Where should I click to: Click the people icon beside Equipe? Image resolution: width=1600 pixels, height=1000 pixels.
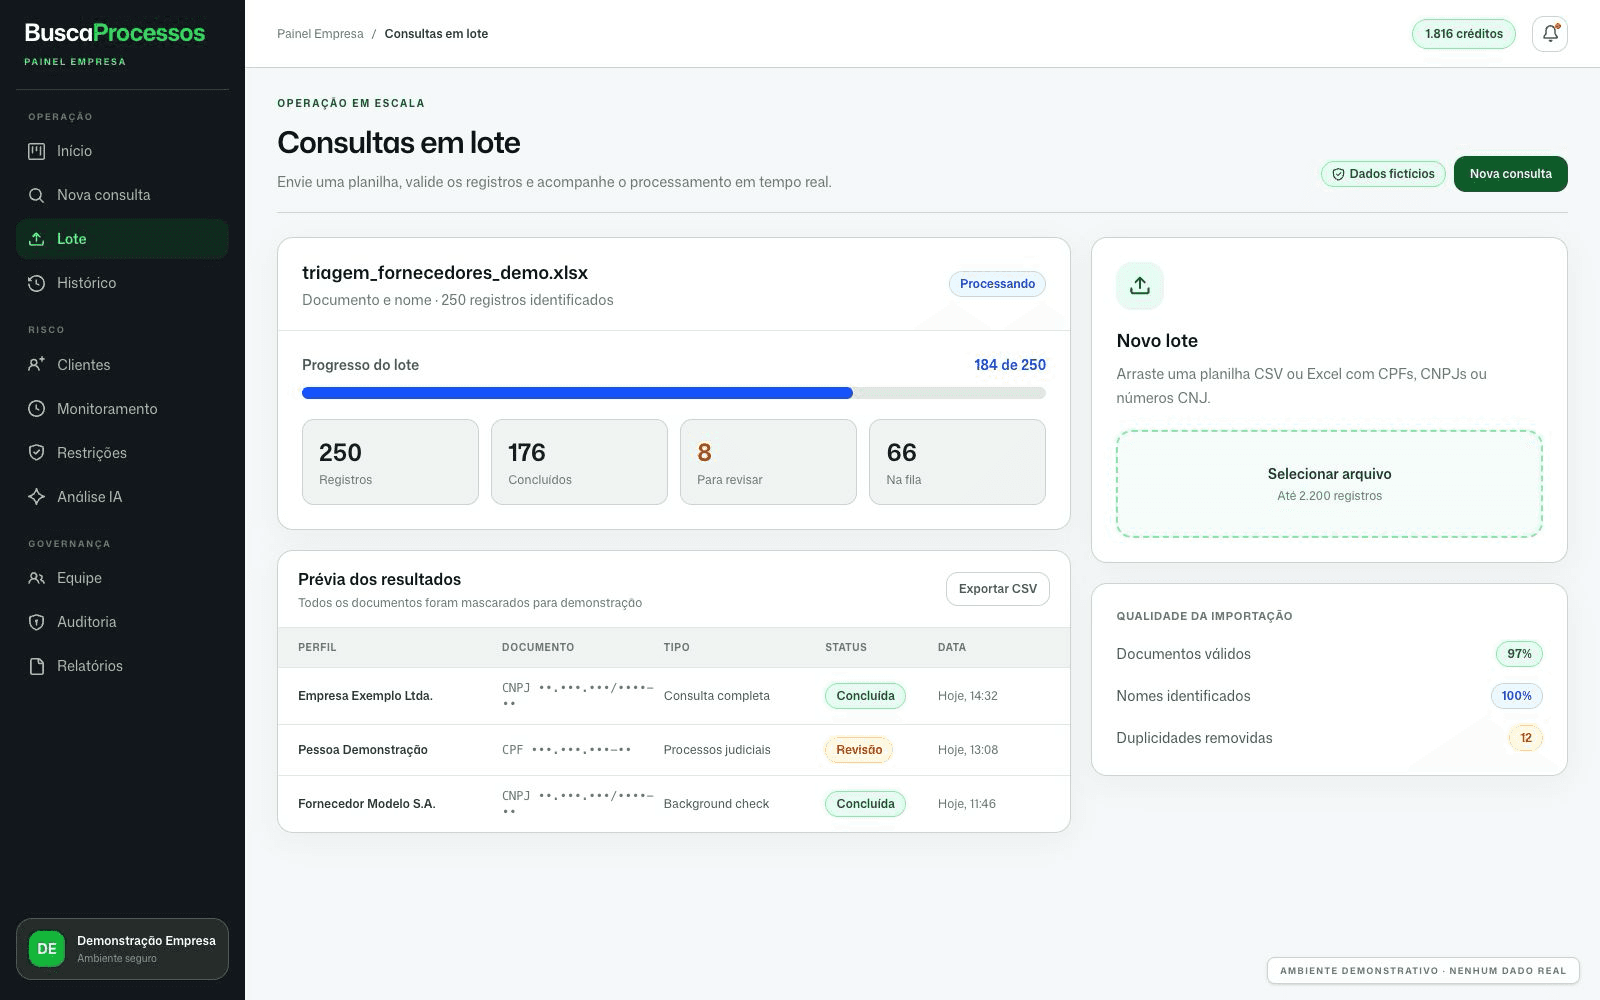(37, 578)
